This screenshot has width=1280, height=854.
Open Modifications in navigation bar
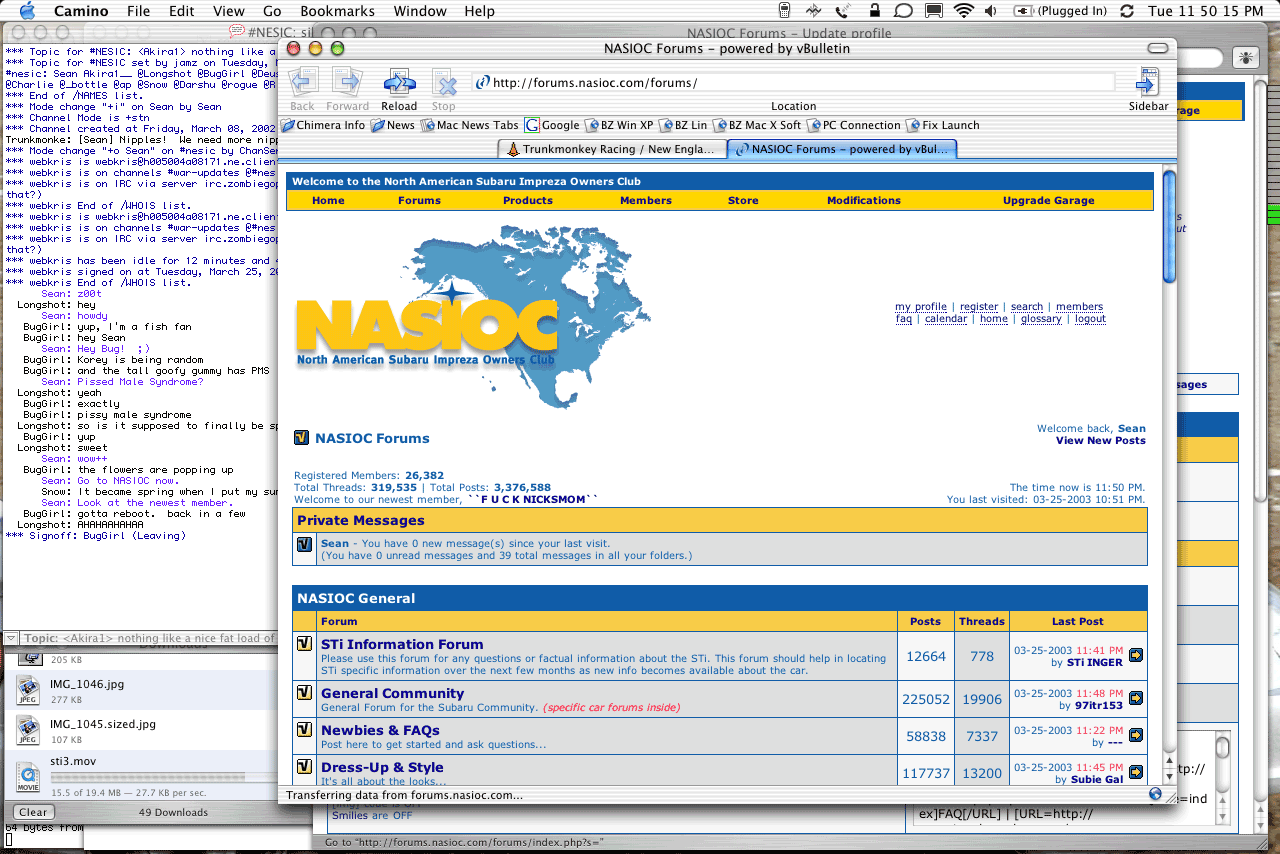click(x=864, y=200)
